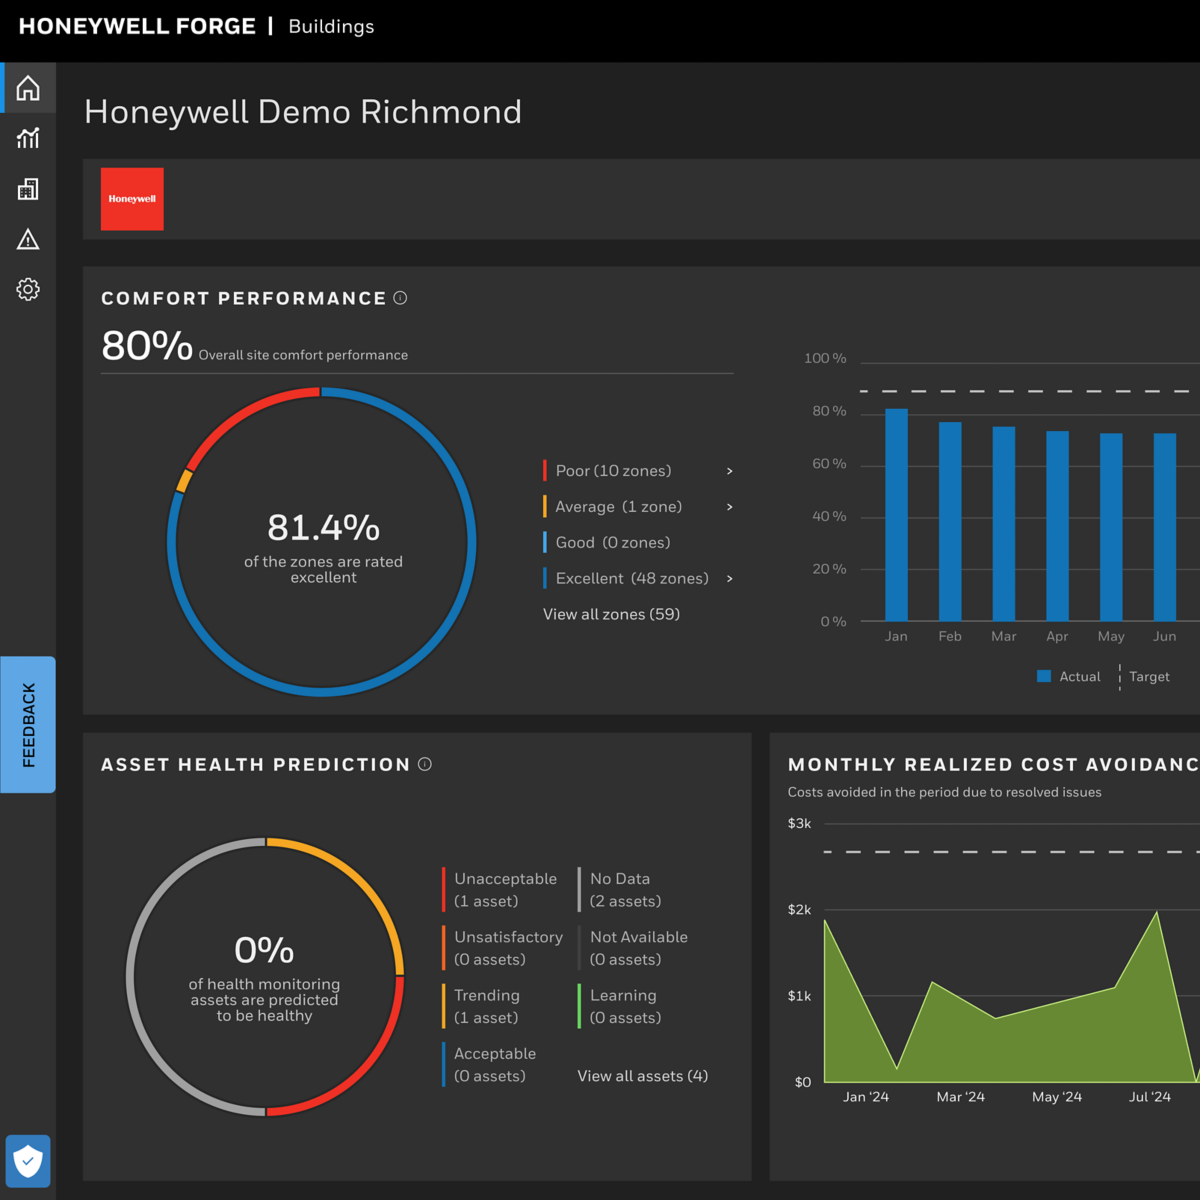This screenshot has width=1200, height=1200.
Task: Click HONEYWELL FORGE header title
Action: (137, 27)
